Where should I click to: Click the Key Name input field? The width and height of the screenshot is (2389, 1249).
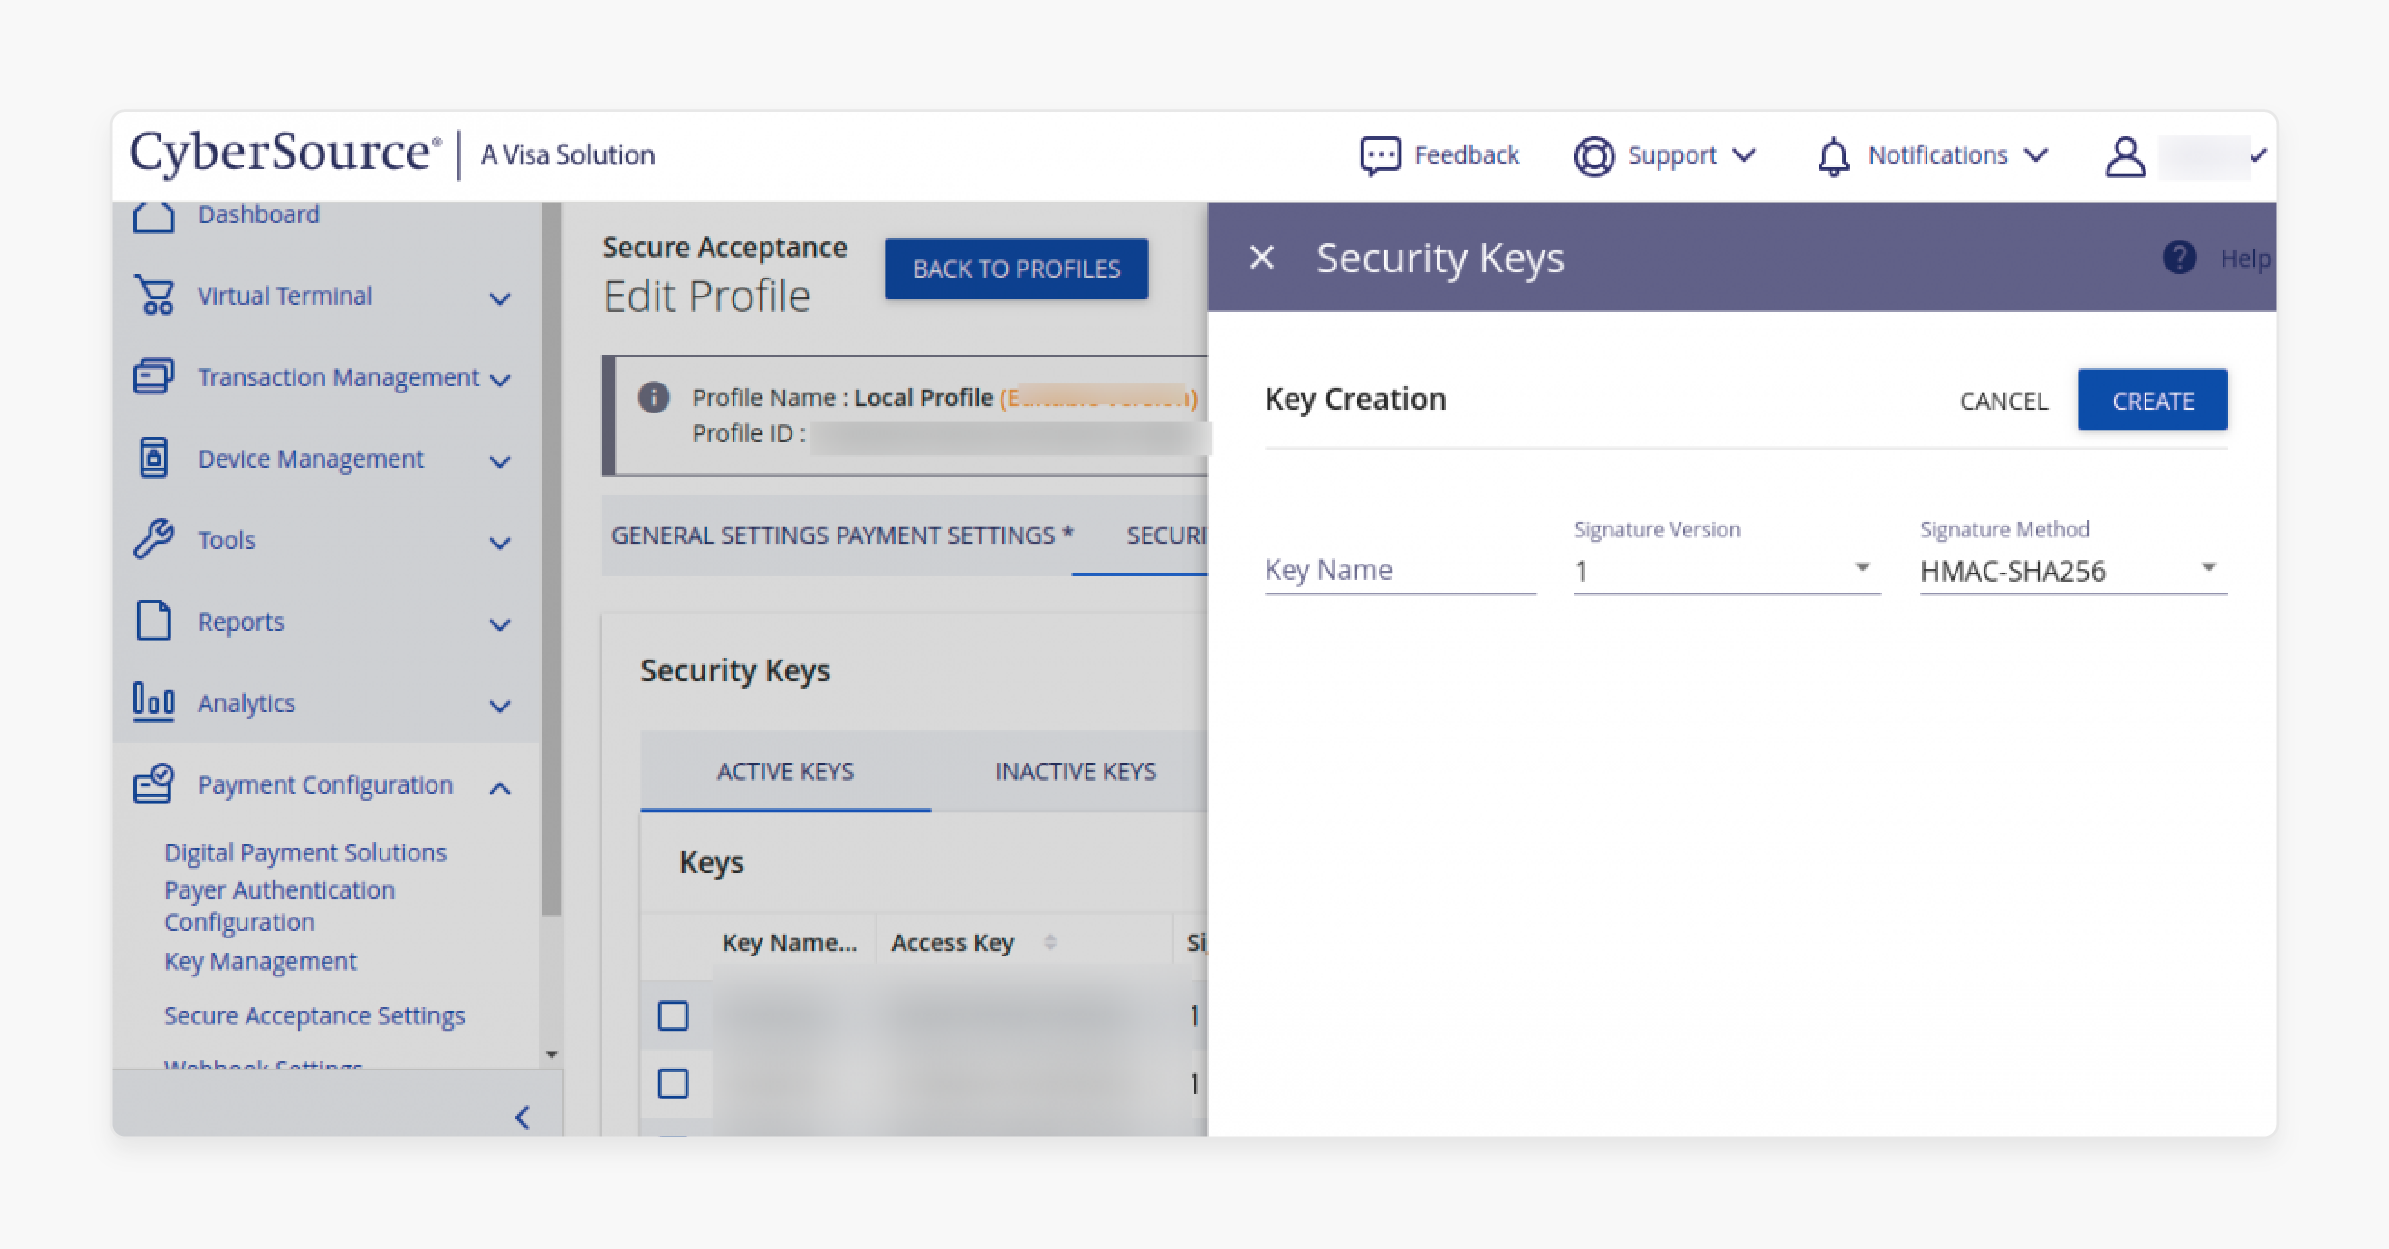click(x=1400, y=571)
